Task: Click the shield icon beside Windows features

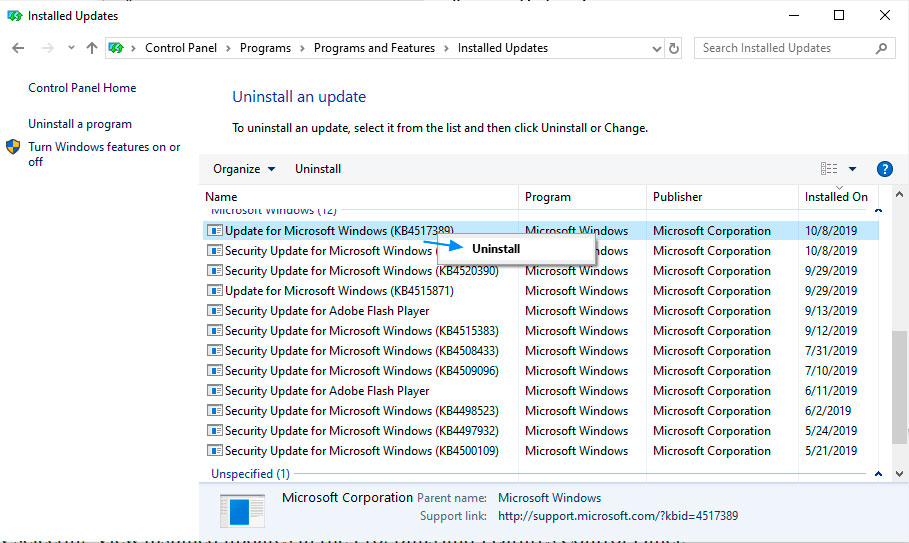Action: [13, 147]
